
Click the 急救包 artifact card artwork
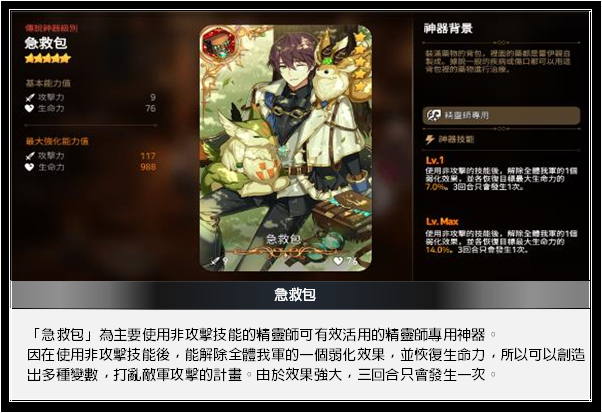(286, 148)
